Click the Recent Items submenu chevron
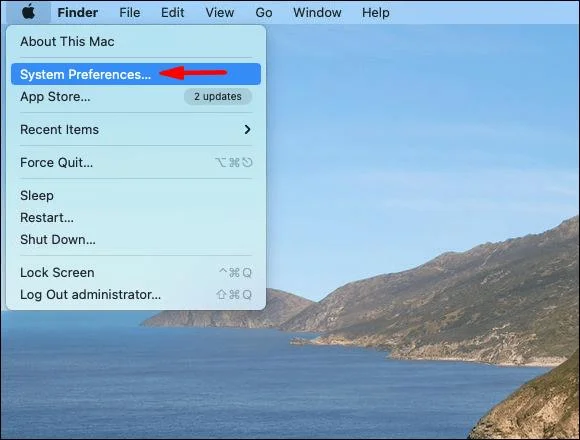Screen dimensions: 580x440 [247, 129]
